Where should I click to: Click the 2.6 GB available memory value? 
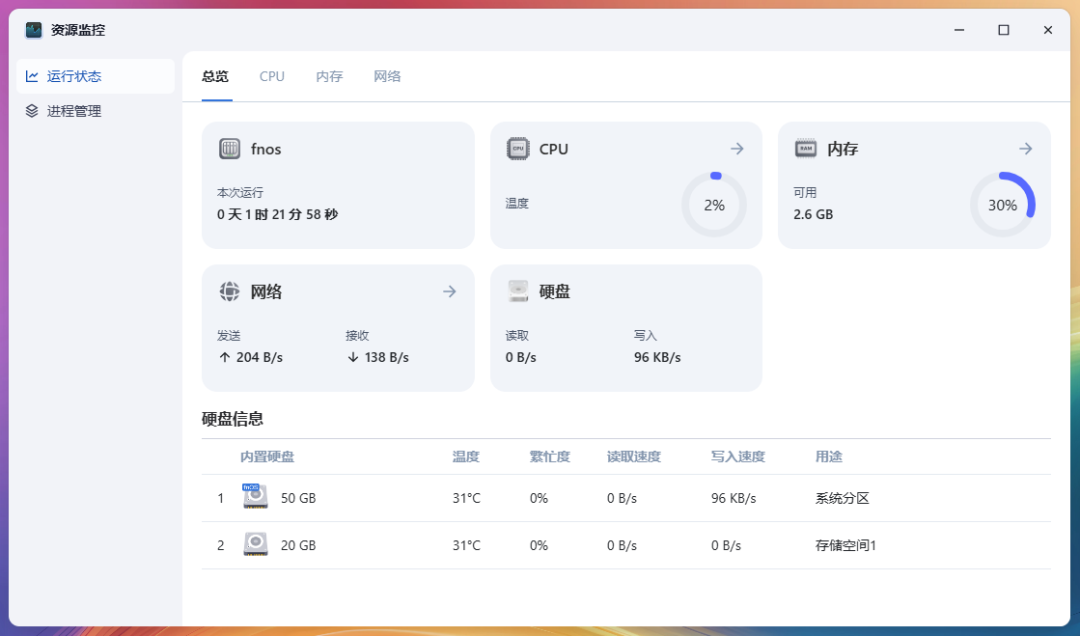pyautogui.click(x=813, y=214)
